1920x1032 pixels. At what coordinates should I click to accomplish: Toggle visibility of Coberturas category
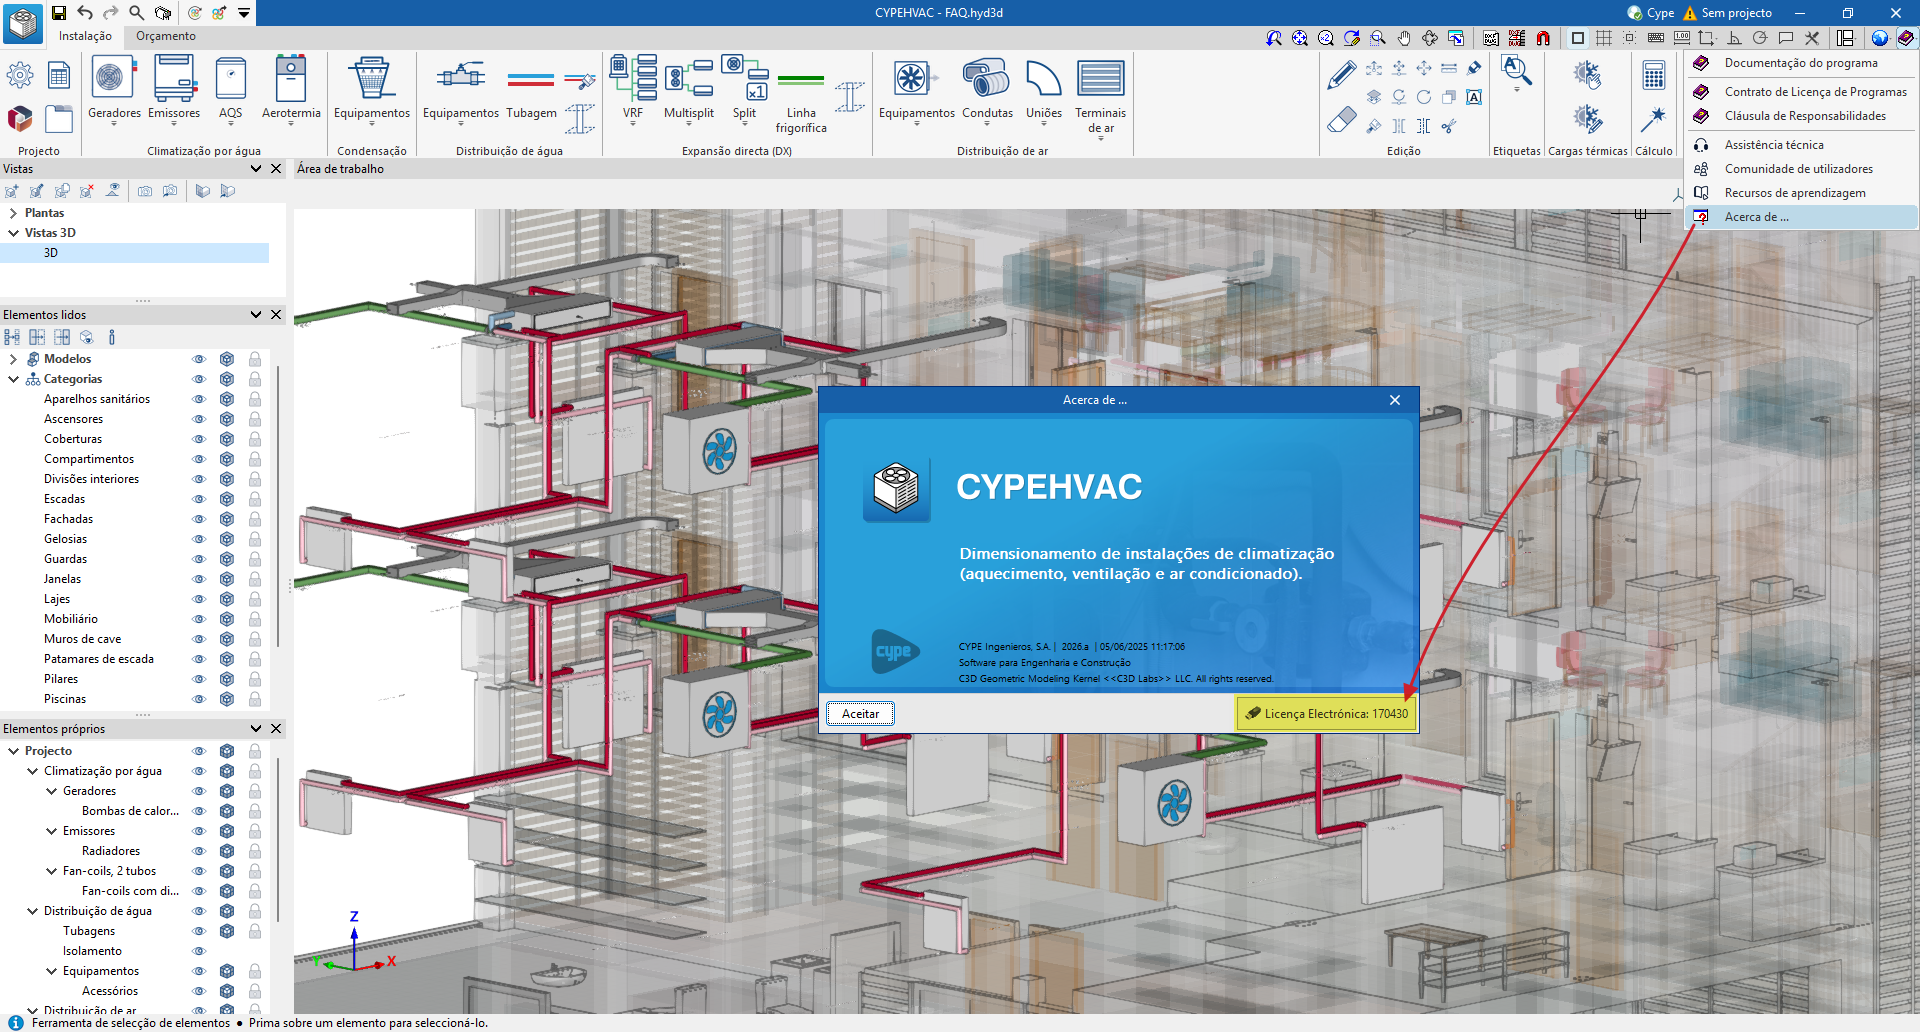click(x=199, y=439)
